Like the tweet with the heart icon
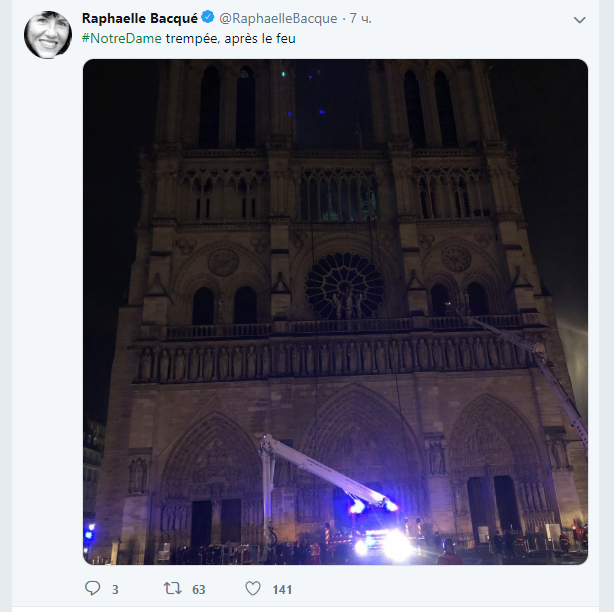 tap(253, 589)
